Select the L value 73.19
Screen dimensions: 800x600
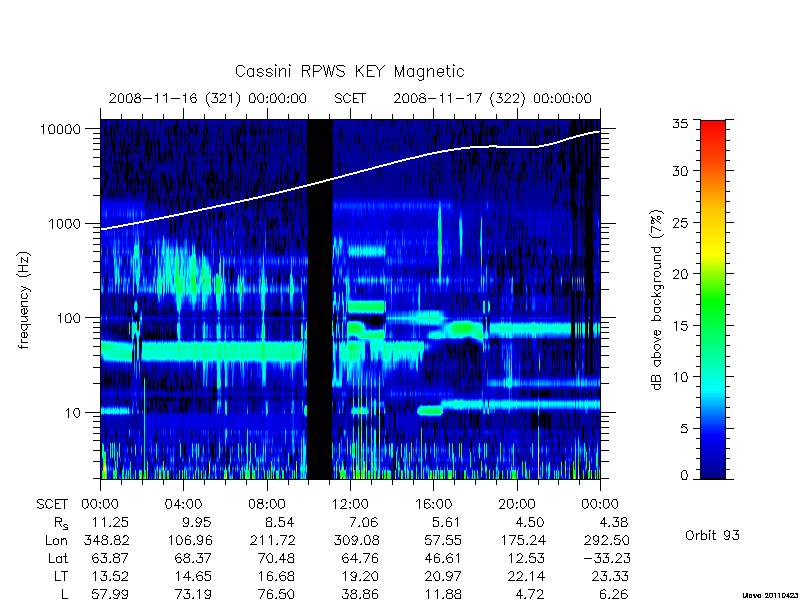(x=194, y=594)
